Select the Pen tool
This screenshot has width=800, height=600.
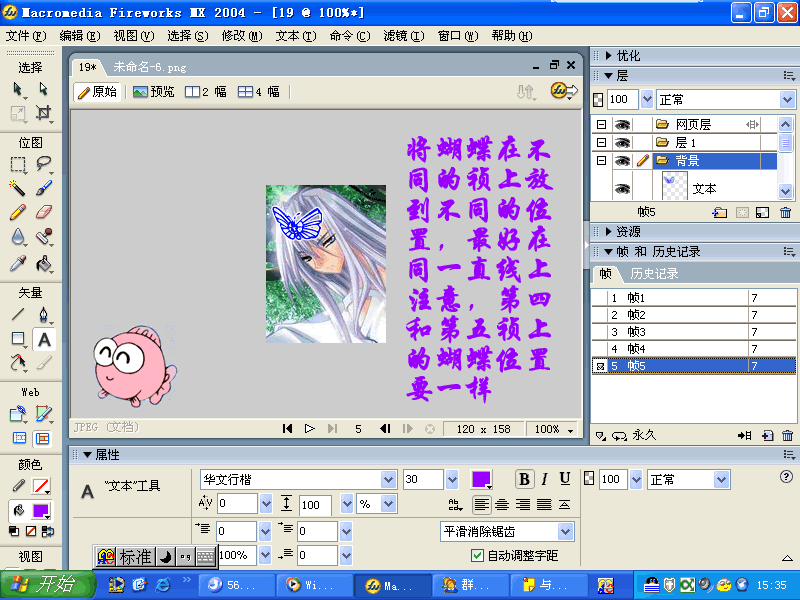pos(44,314)
